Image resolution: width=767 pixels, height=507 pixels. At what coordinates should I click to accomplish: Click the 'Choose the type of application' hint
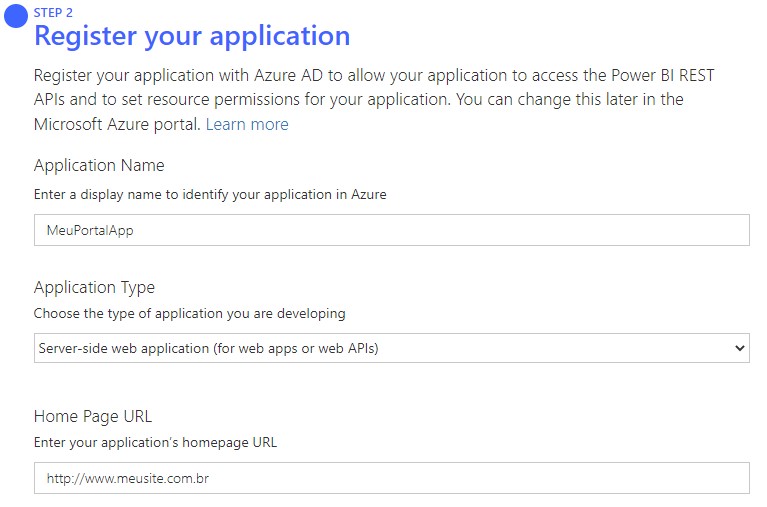tap(189, 313)
